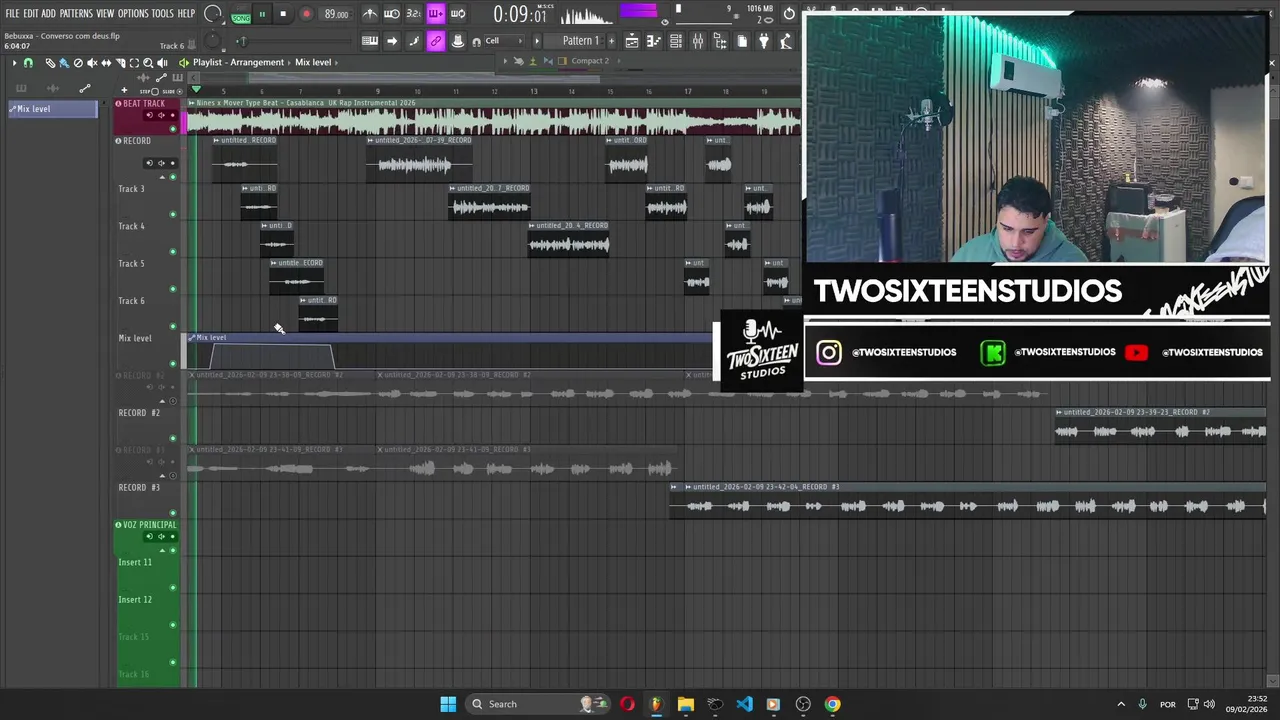Mute RECORD #3 track green dot
The image size is (1280, 720).
pos(172,512)
